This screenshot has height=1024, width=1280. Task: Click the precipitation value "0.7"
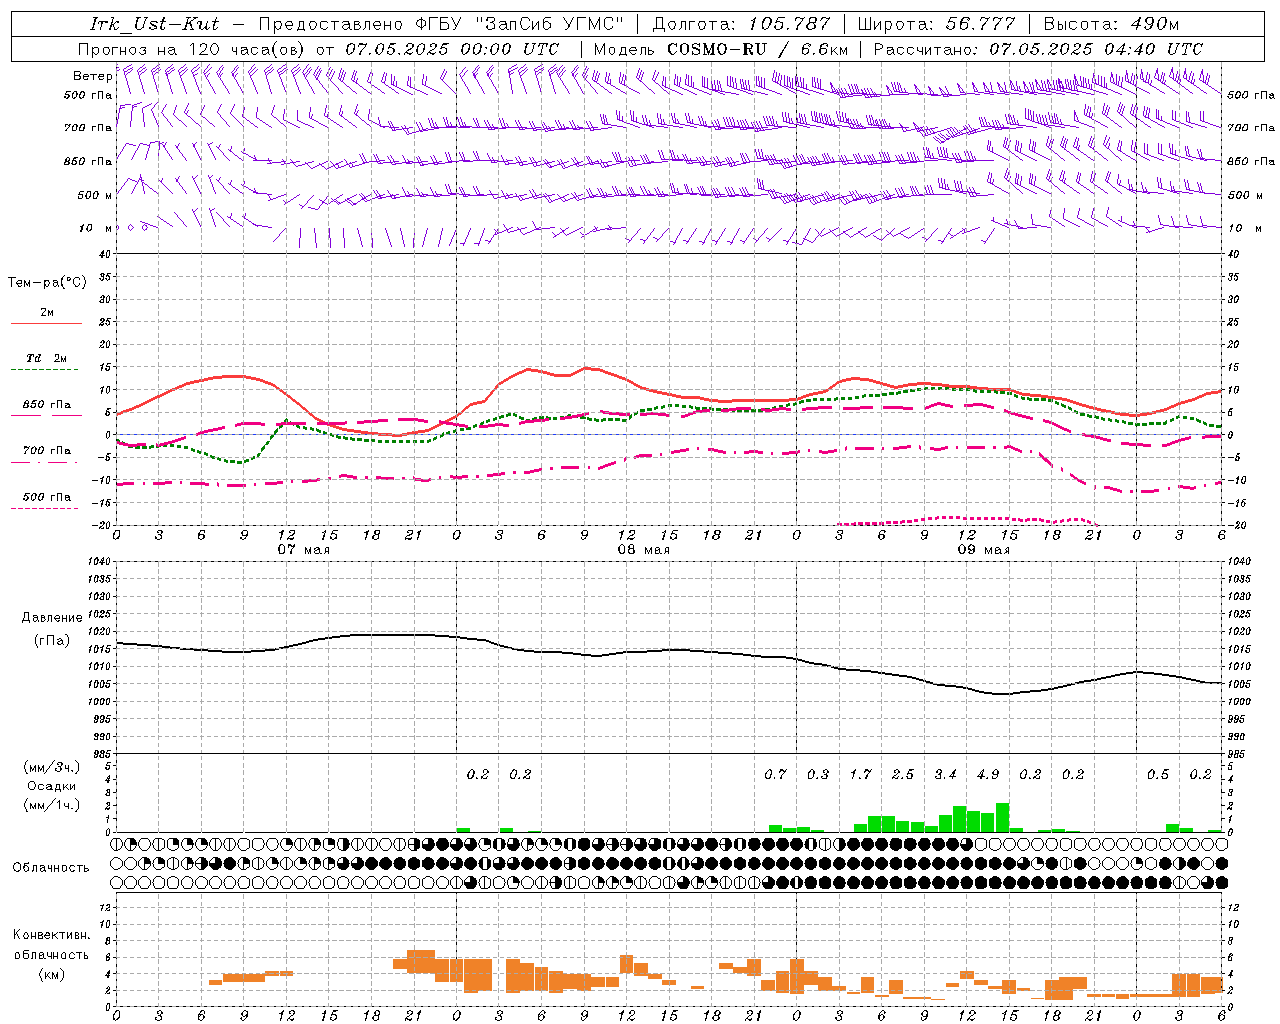[775, 774]
